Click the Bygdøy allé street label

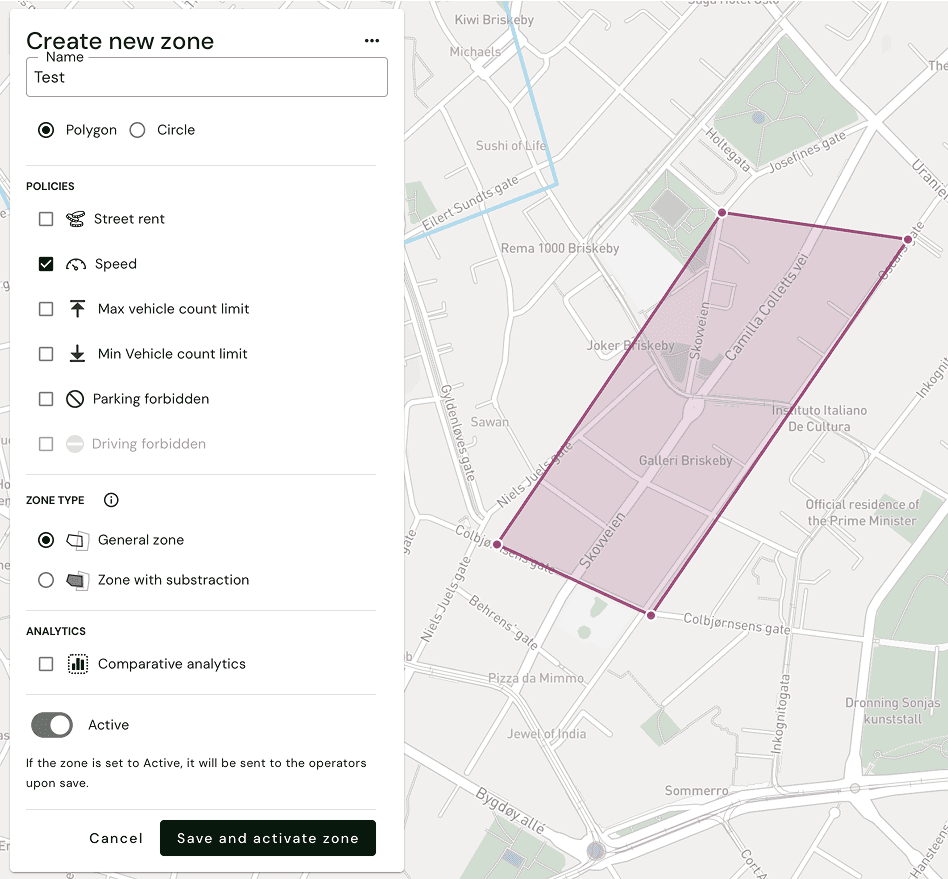pyautogui.click(x=511, y=811)
